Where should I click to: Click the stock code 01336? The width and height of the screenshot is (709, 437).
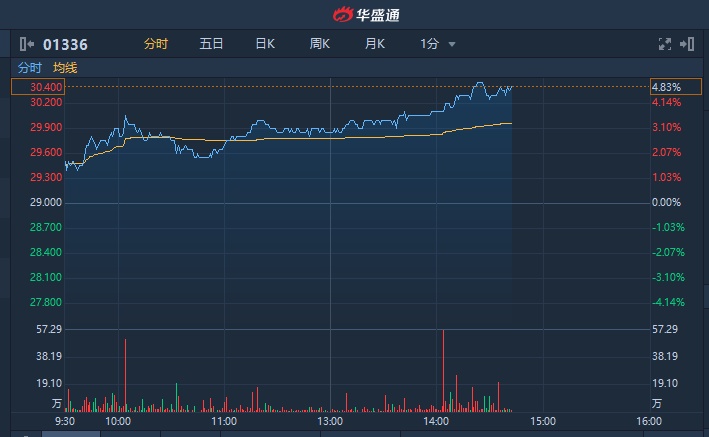tap(64, 44)
